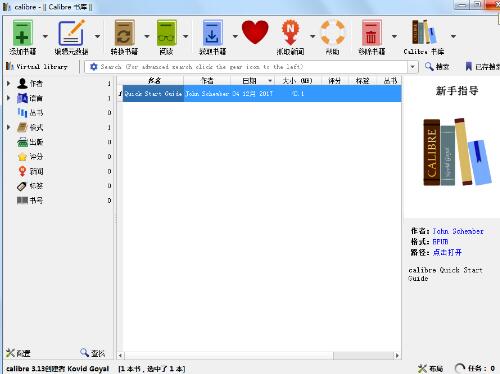Click the Convert books icon
Image resolution: width=500 pixels, height=374 pixels.
pyautogui.click(x=124, y=33)
